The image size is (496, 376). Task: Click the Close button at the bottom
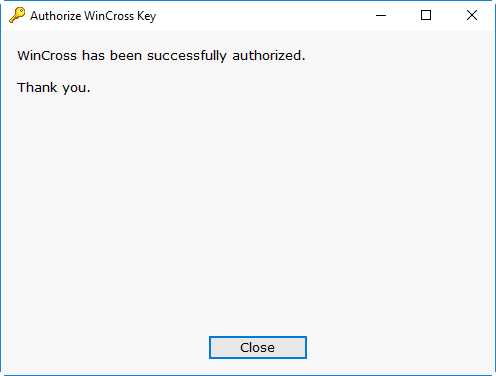[258, 347]
